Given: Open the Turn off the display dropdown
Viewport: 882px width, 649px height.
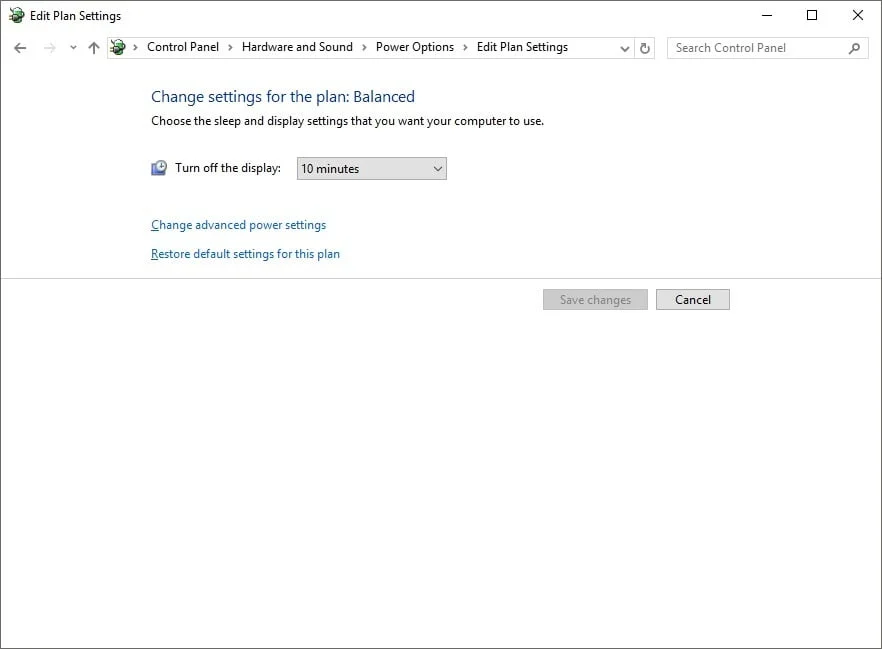Looking at the screenshot, I should tap(371, 169).
